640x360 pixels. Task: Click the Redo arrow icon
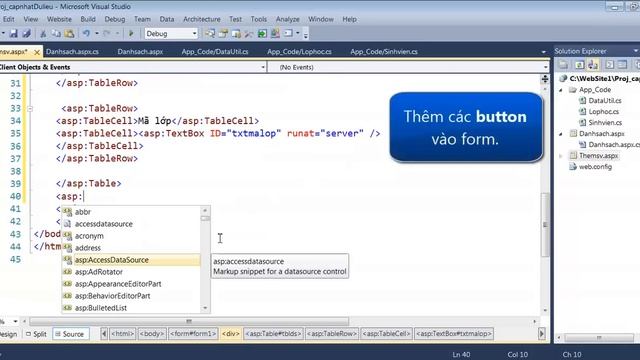(x=107, y=33)
